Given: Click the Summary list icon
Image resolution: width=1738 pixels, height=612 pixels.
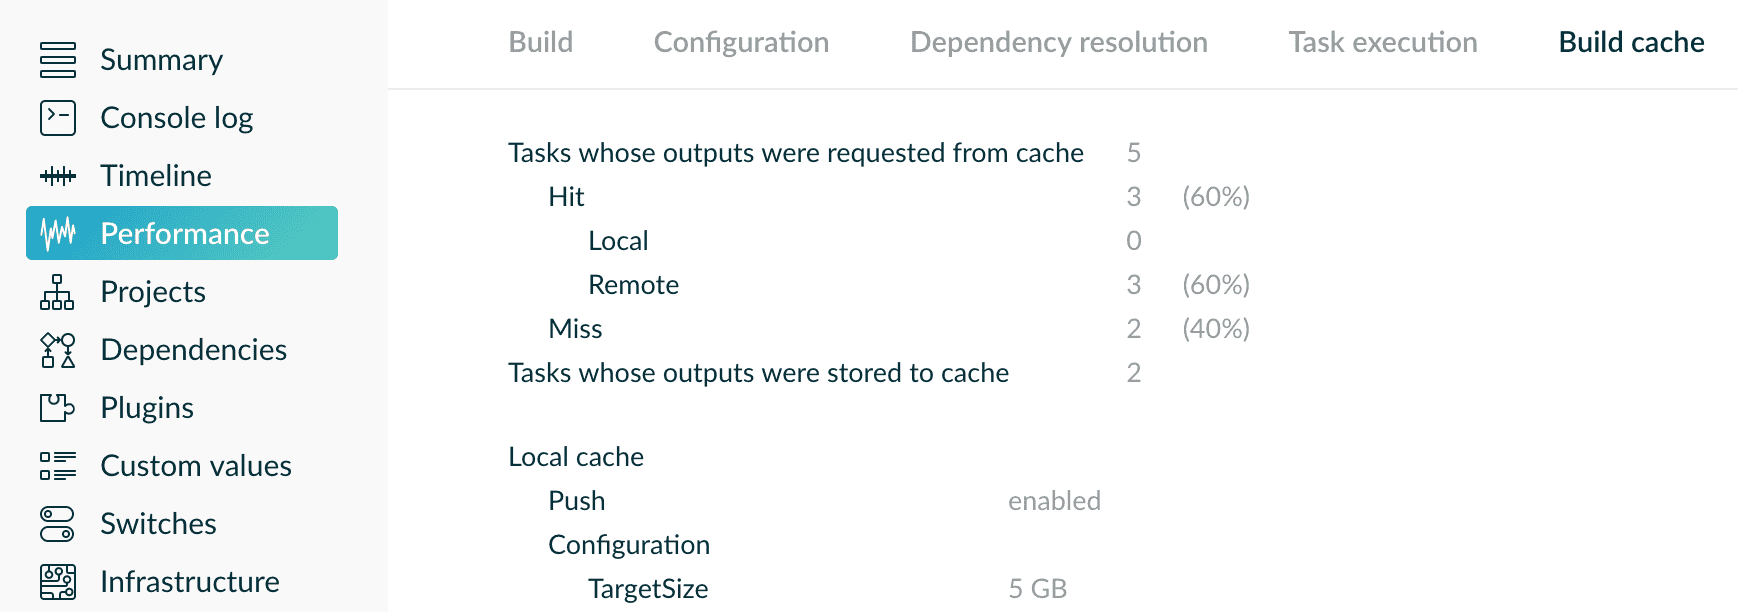Looking at the screenshot, I should [58, 60].
